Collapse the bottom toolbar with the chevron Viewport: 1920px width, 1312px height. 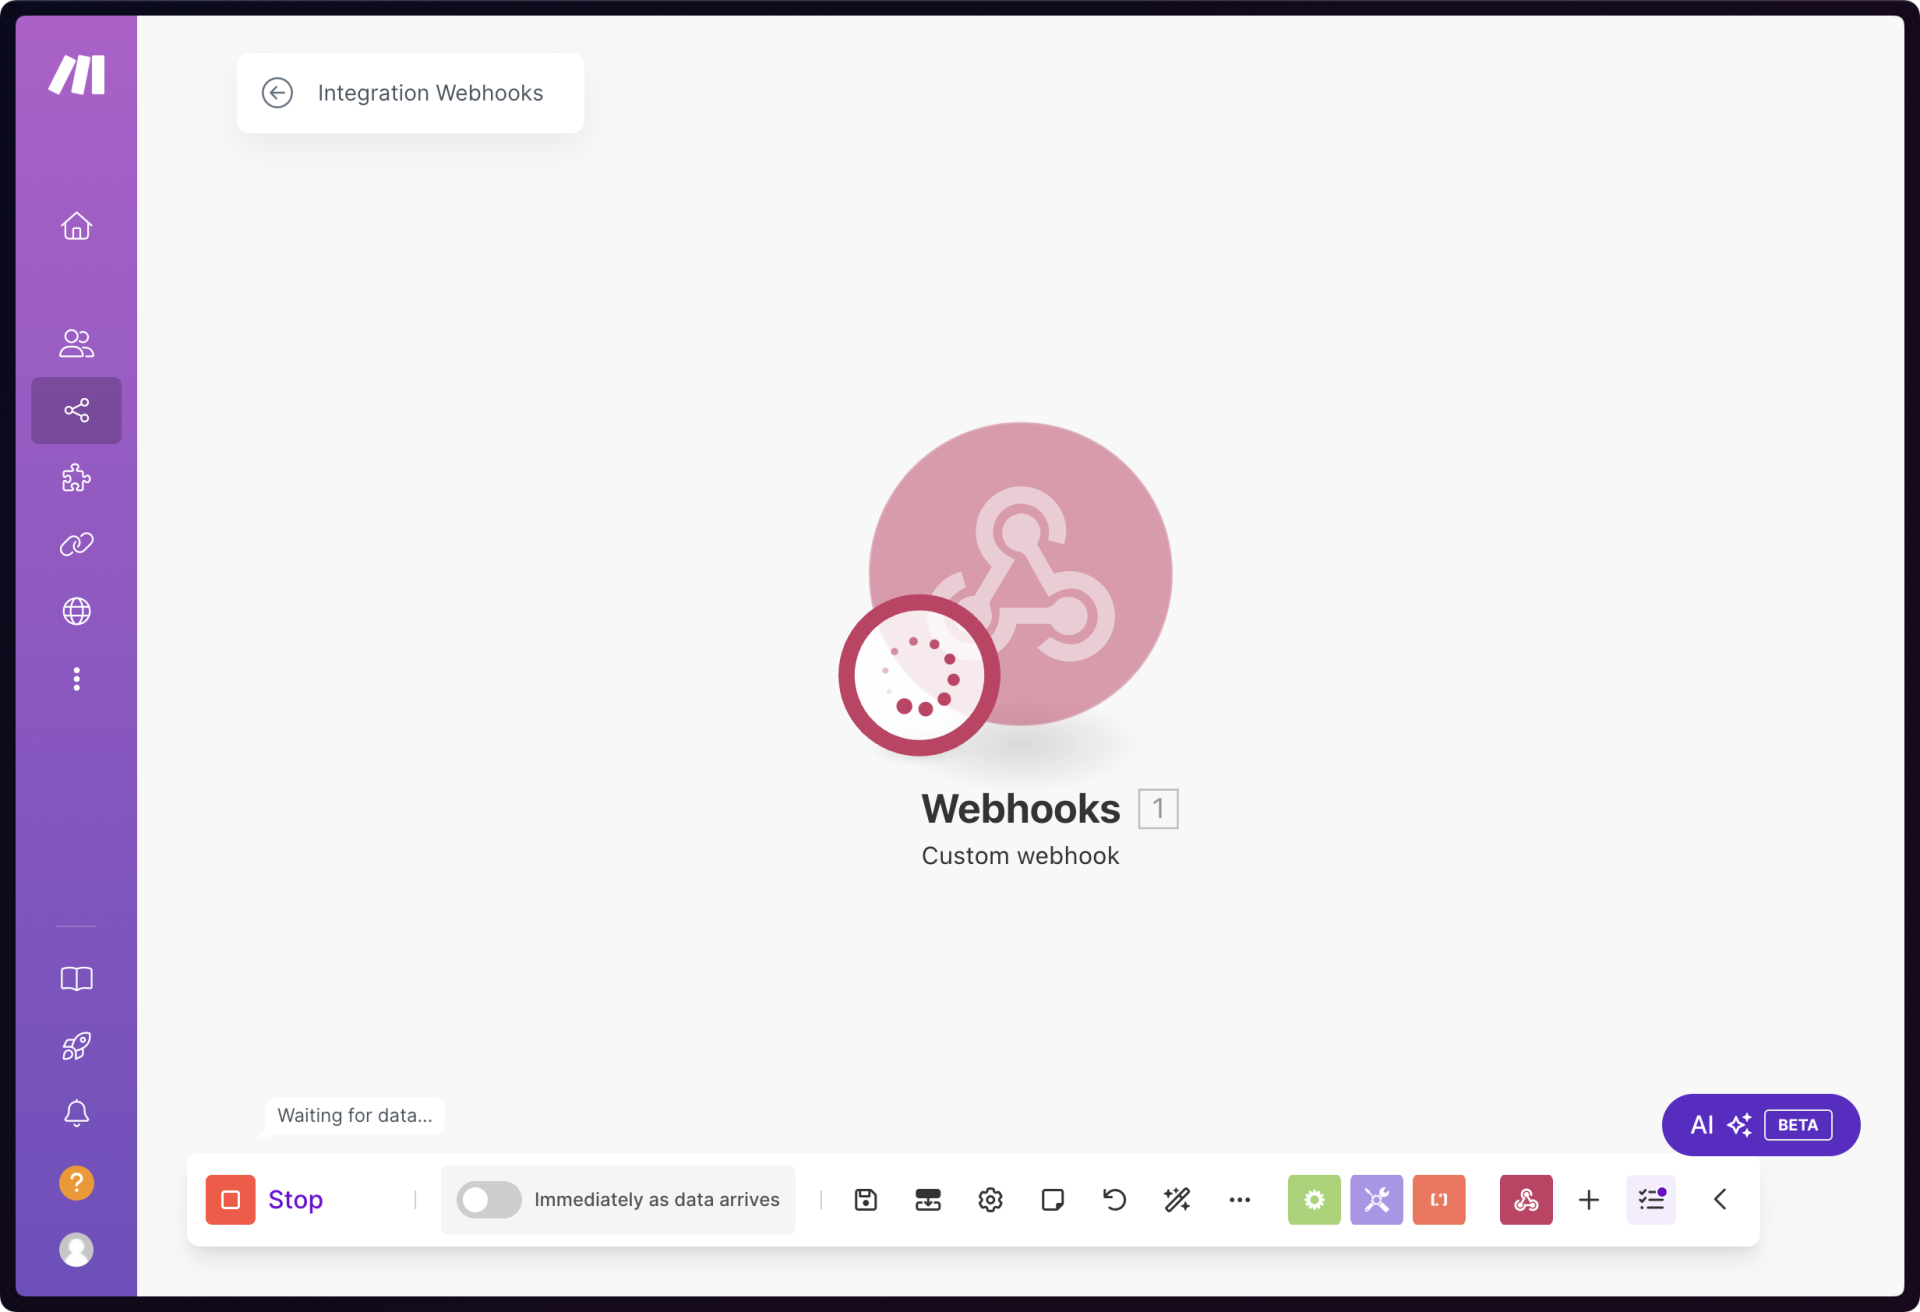(1721, 1199)
